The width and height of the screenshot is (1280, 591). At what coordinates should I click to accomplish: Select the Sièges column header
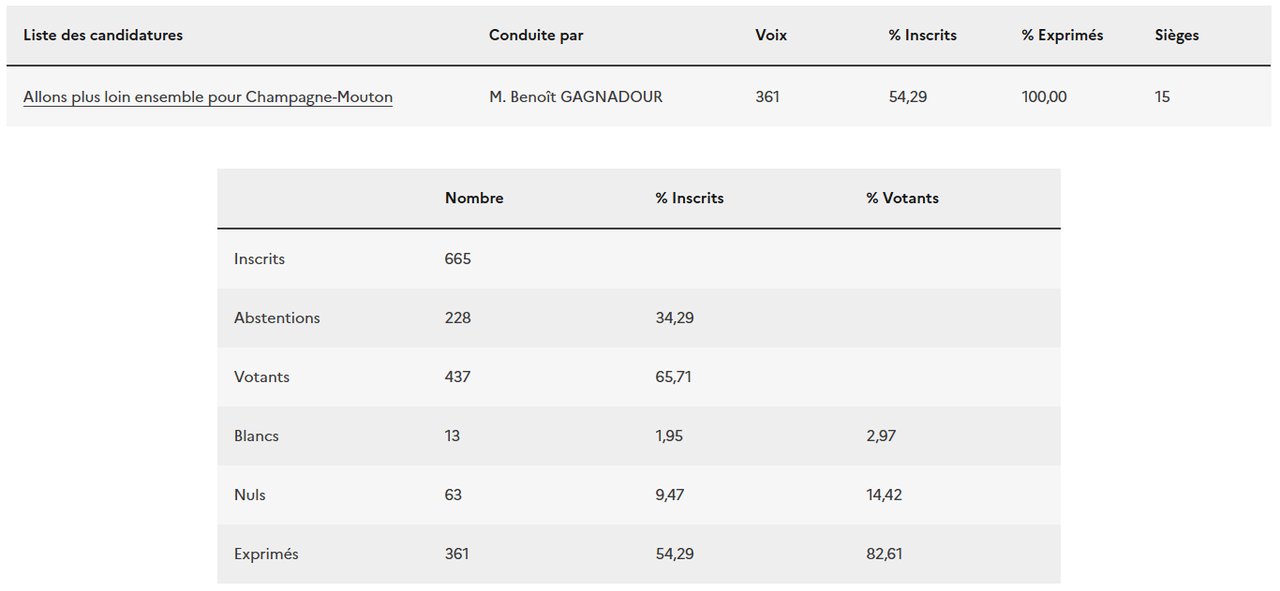tap(1176, 35)
